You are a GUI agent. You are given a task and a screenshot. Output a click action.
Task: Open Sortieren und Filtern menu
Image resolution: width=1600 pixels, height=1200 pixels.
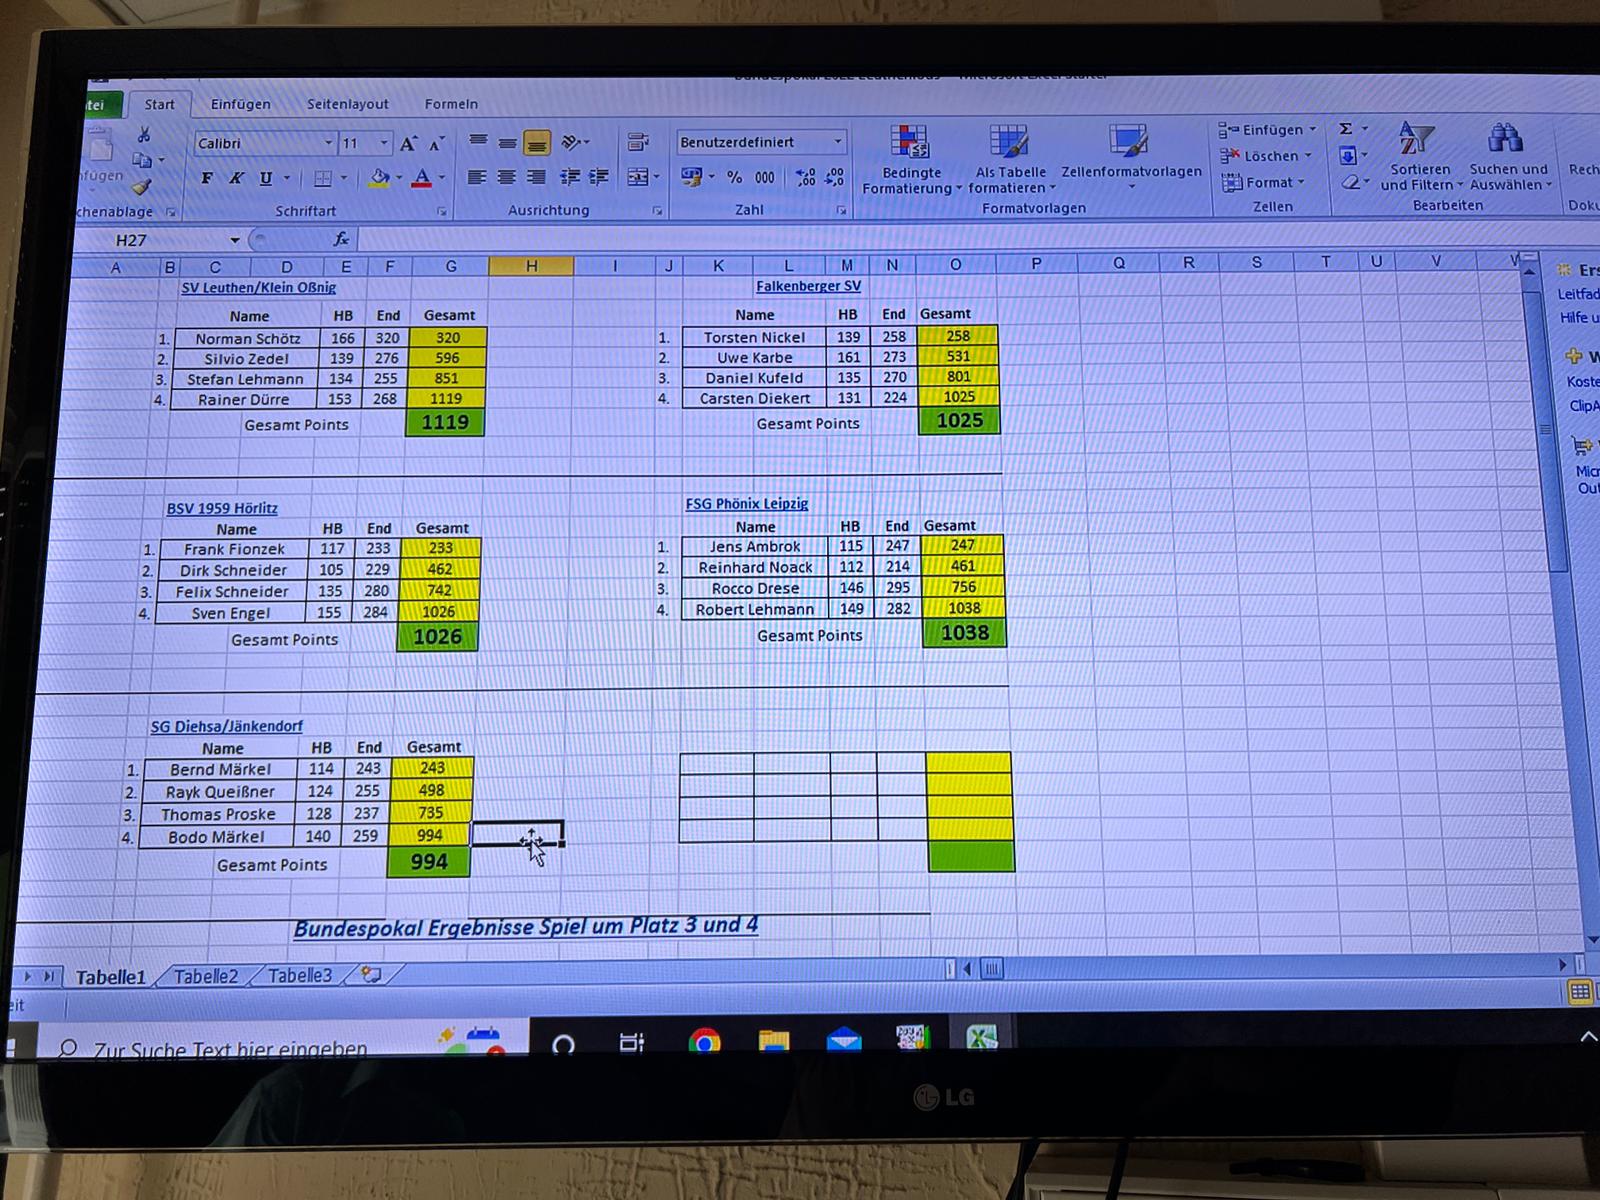pyautogui.click(x=1420, y=158)
